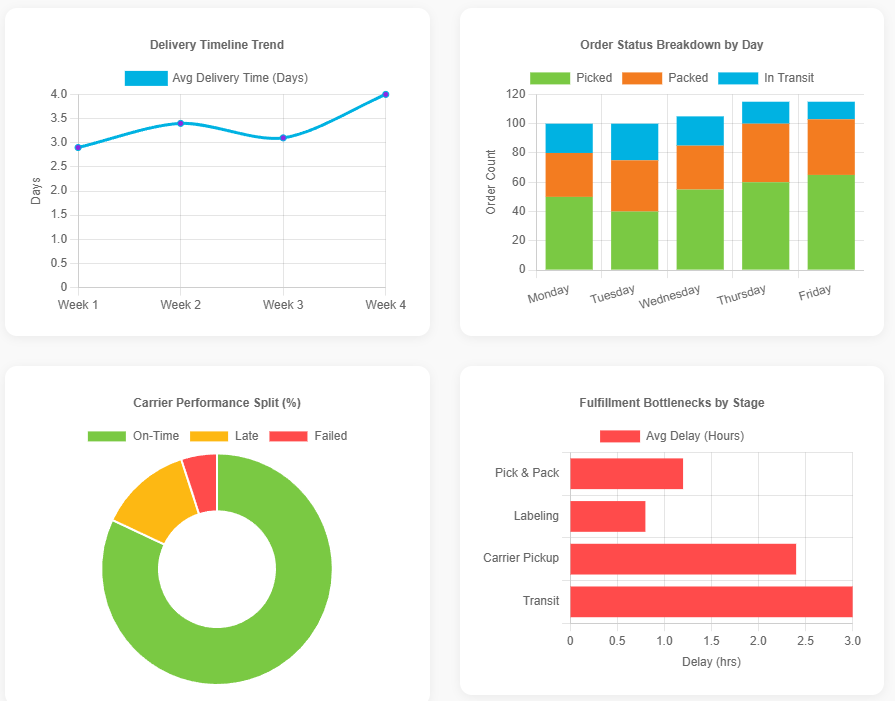The height and width of the screenshot is (701, 895).
Task: Select Tuesday's orange Packed bar segment
Action: (635, 185)
